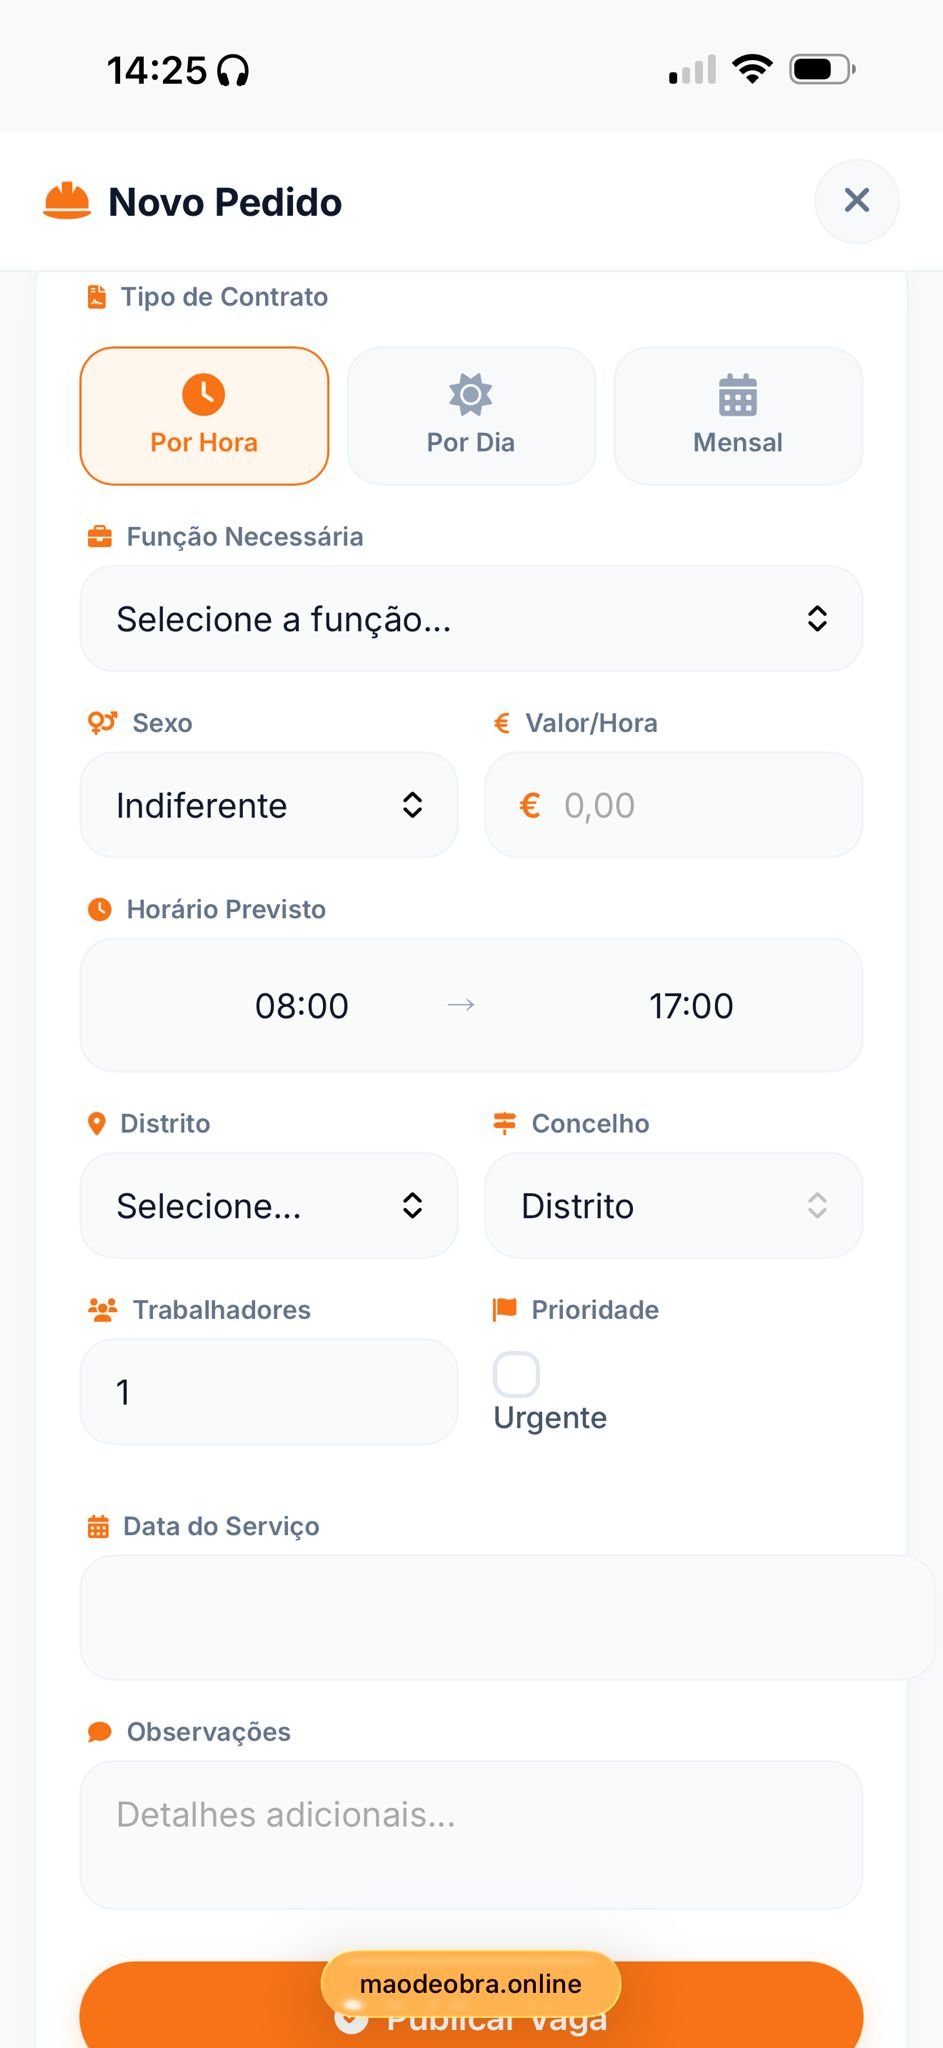Open the Distrito Selecione dropdown
This screenshot has width=943, height=2048.
[x=269, y=1206]
